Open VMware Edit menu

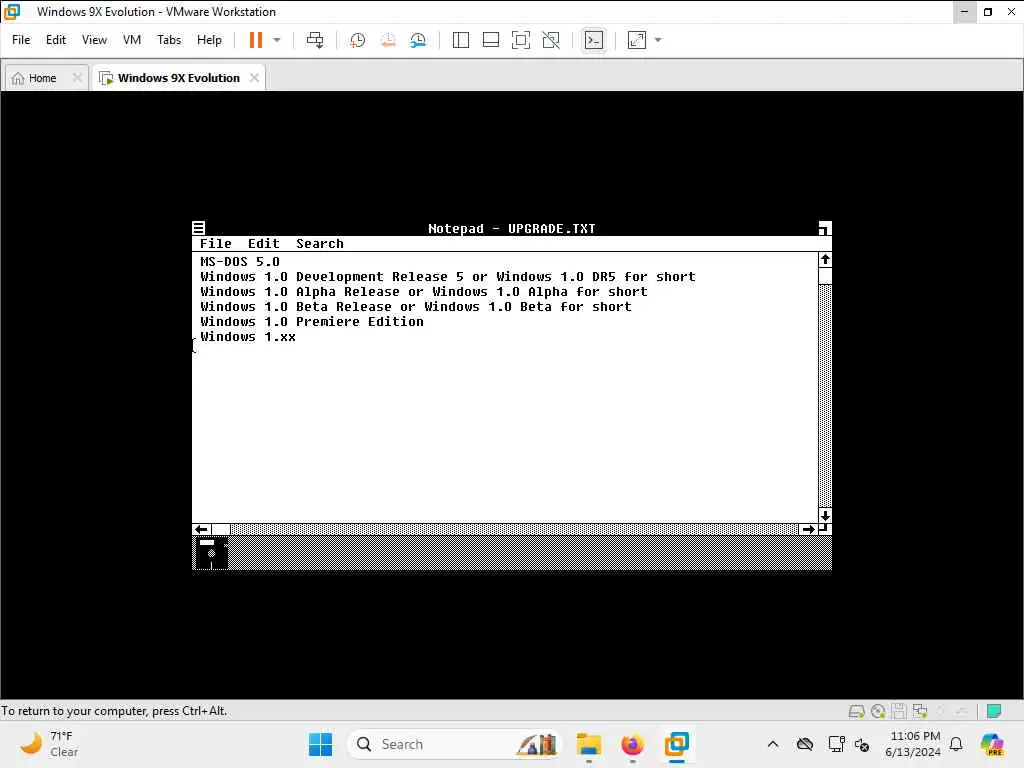[x=56, y=40]
